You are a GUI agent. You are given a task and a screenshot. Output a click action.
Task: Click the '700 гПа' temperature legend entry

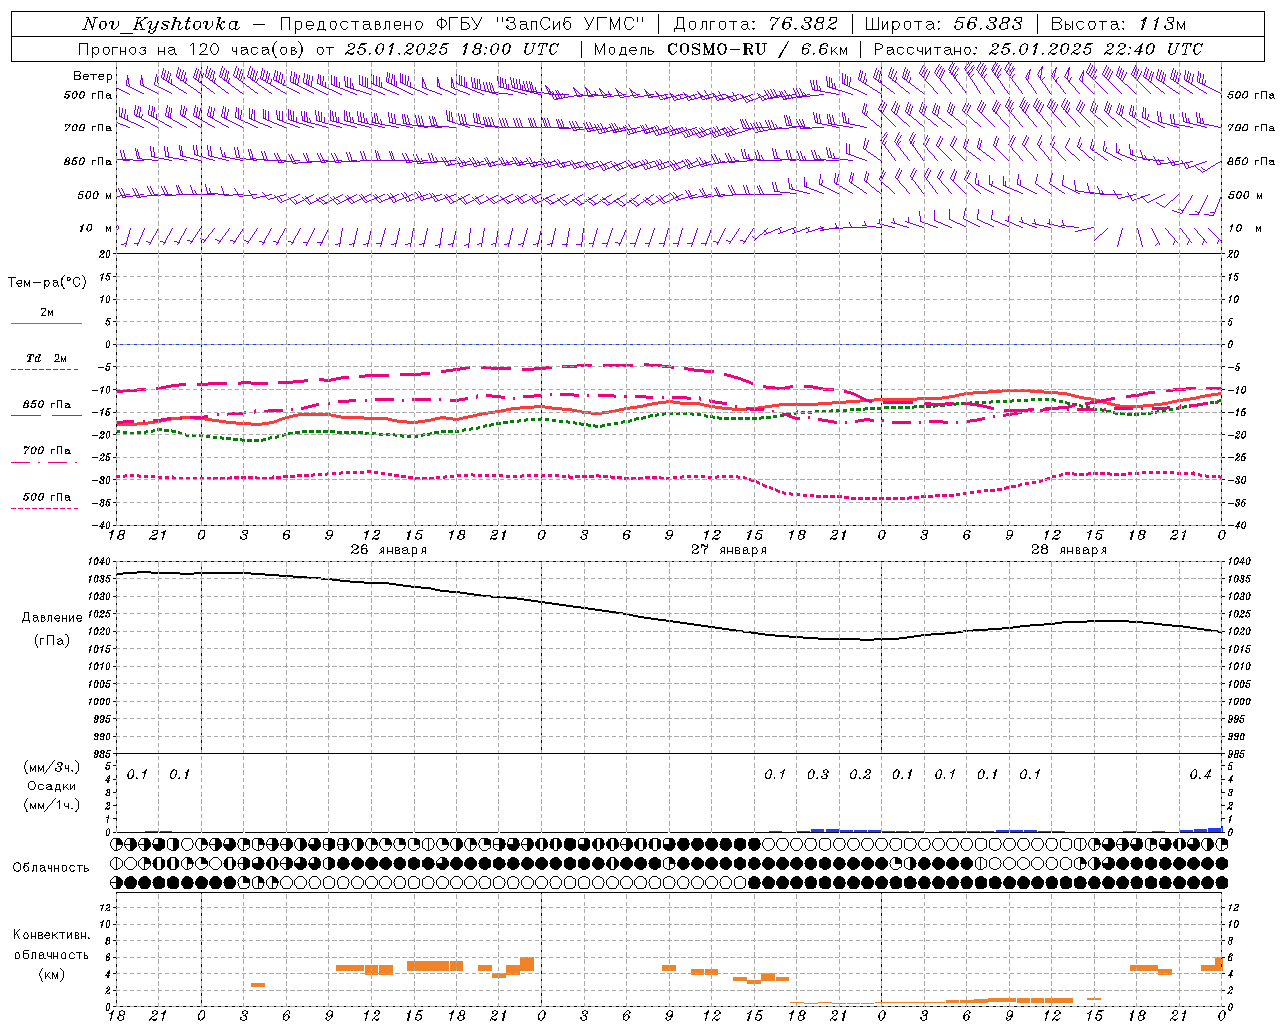point(47,451)
